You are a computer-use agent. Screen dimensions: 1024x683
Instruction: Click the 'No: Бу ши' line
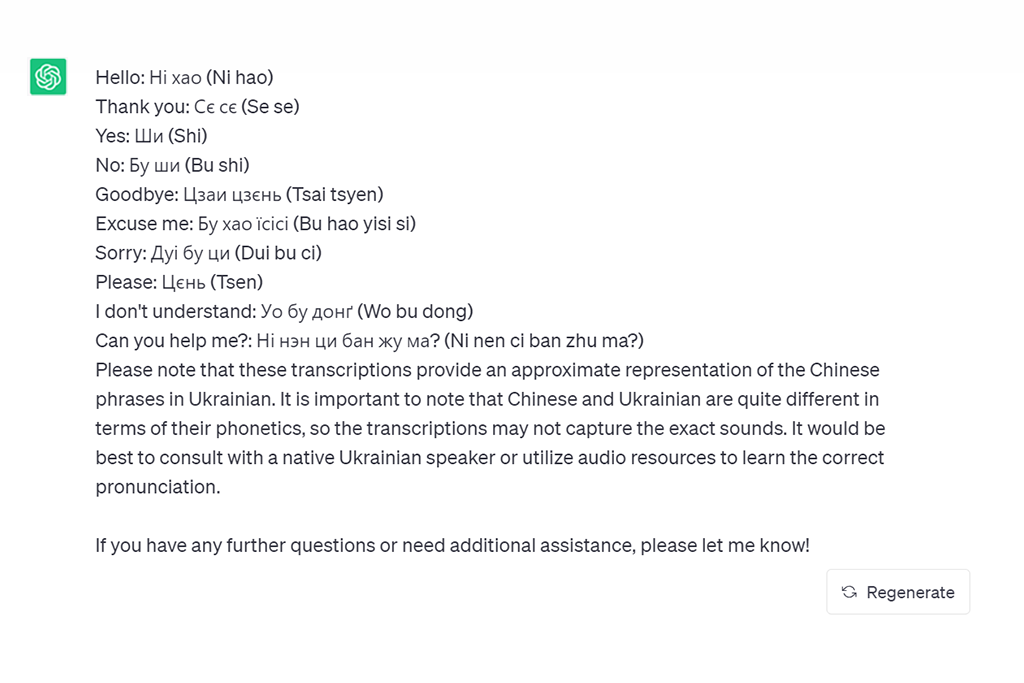172,165
